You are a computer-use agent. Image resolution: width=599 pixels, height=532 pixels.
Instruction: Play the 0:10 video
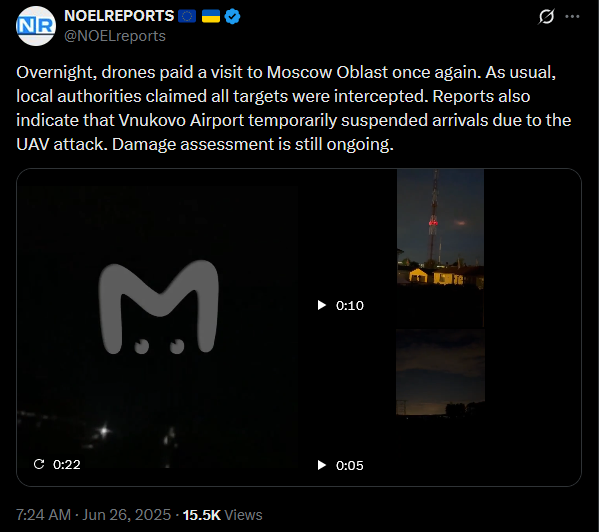pyautogui.click(x=322, y=305)
